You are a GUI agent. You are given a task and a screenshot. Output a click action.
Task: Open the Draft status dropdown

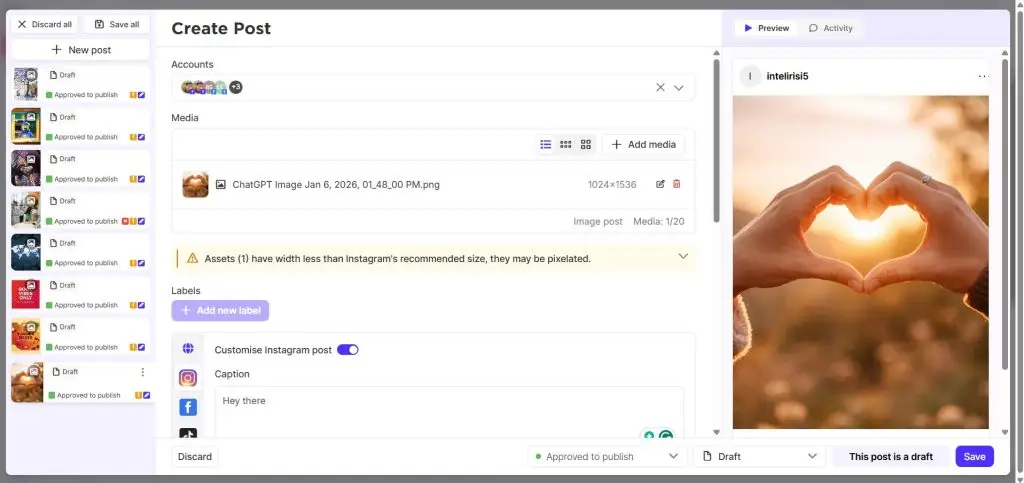pos(760,456)
